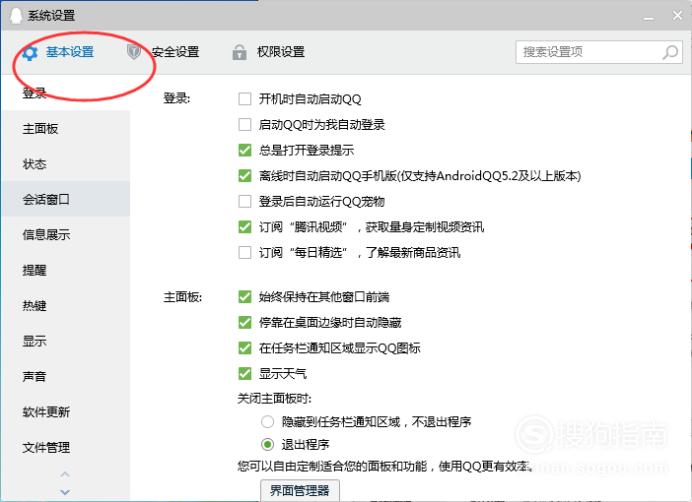Open the 基本设置 tab
This screenshot has width=692, height=502.
pos(70,52)
